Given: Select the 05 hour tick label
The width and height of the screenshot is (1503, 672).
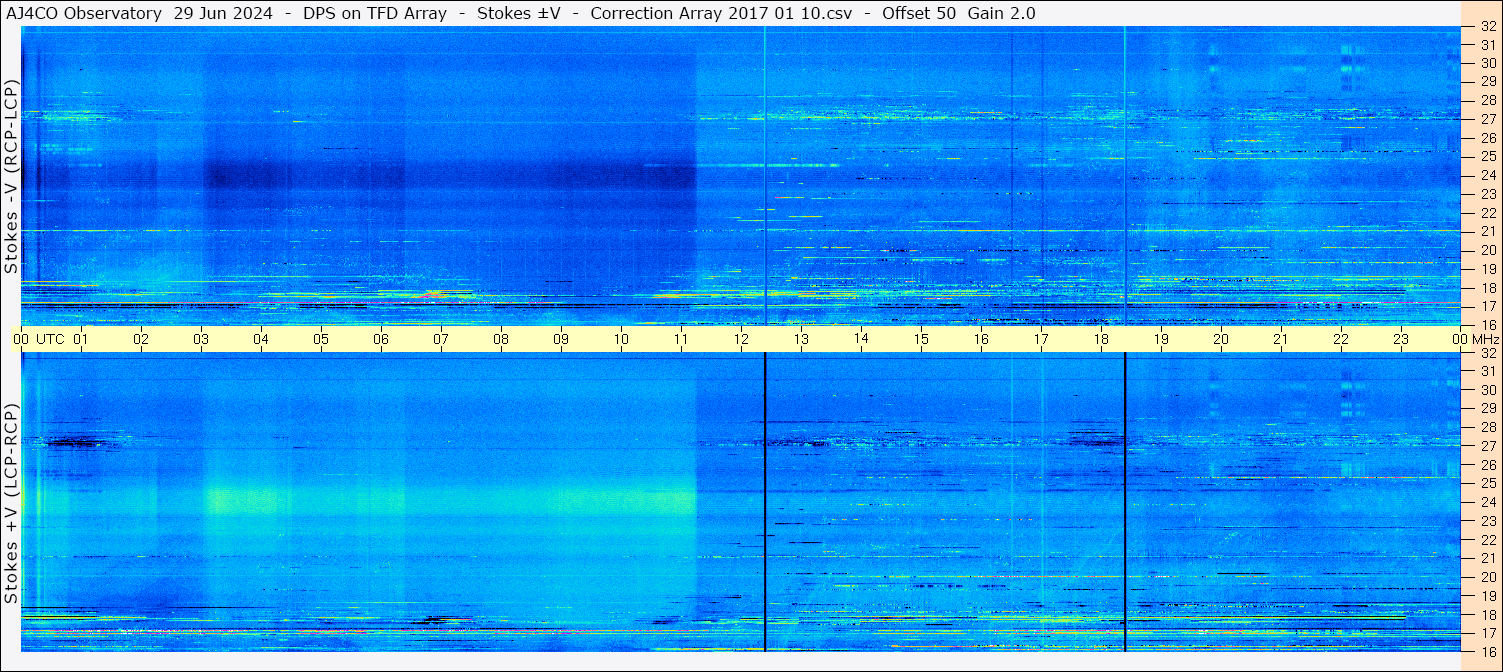Looking at the screenshot, I should click(321, 339).
